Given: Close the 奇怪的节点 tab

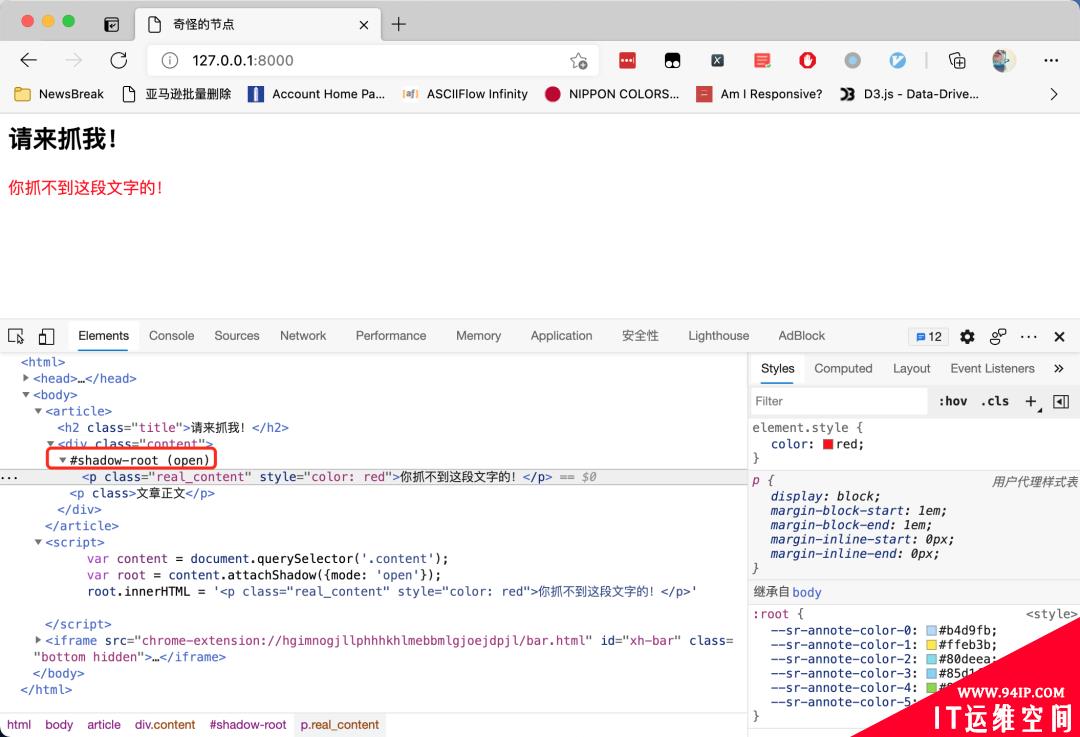Looking at the screenshot, I should (x=364, y=25).
